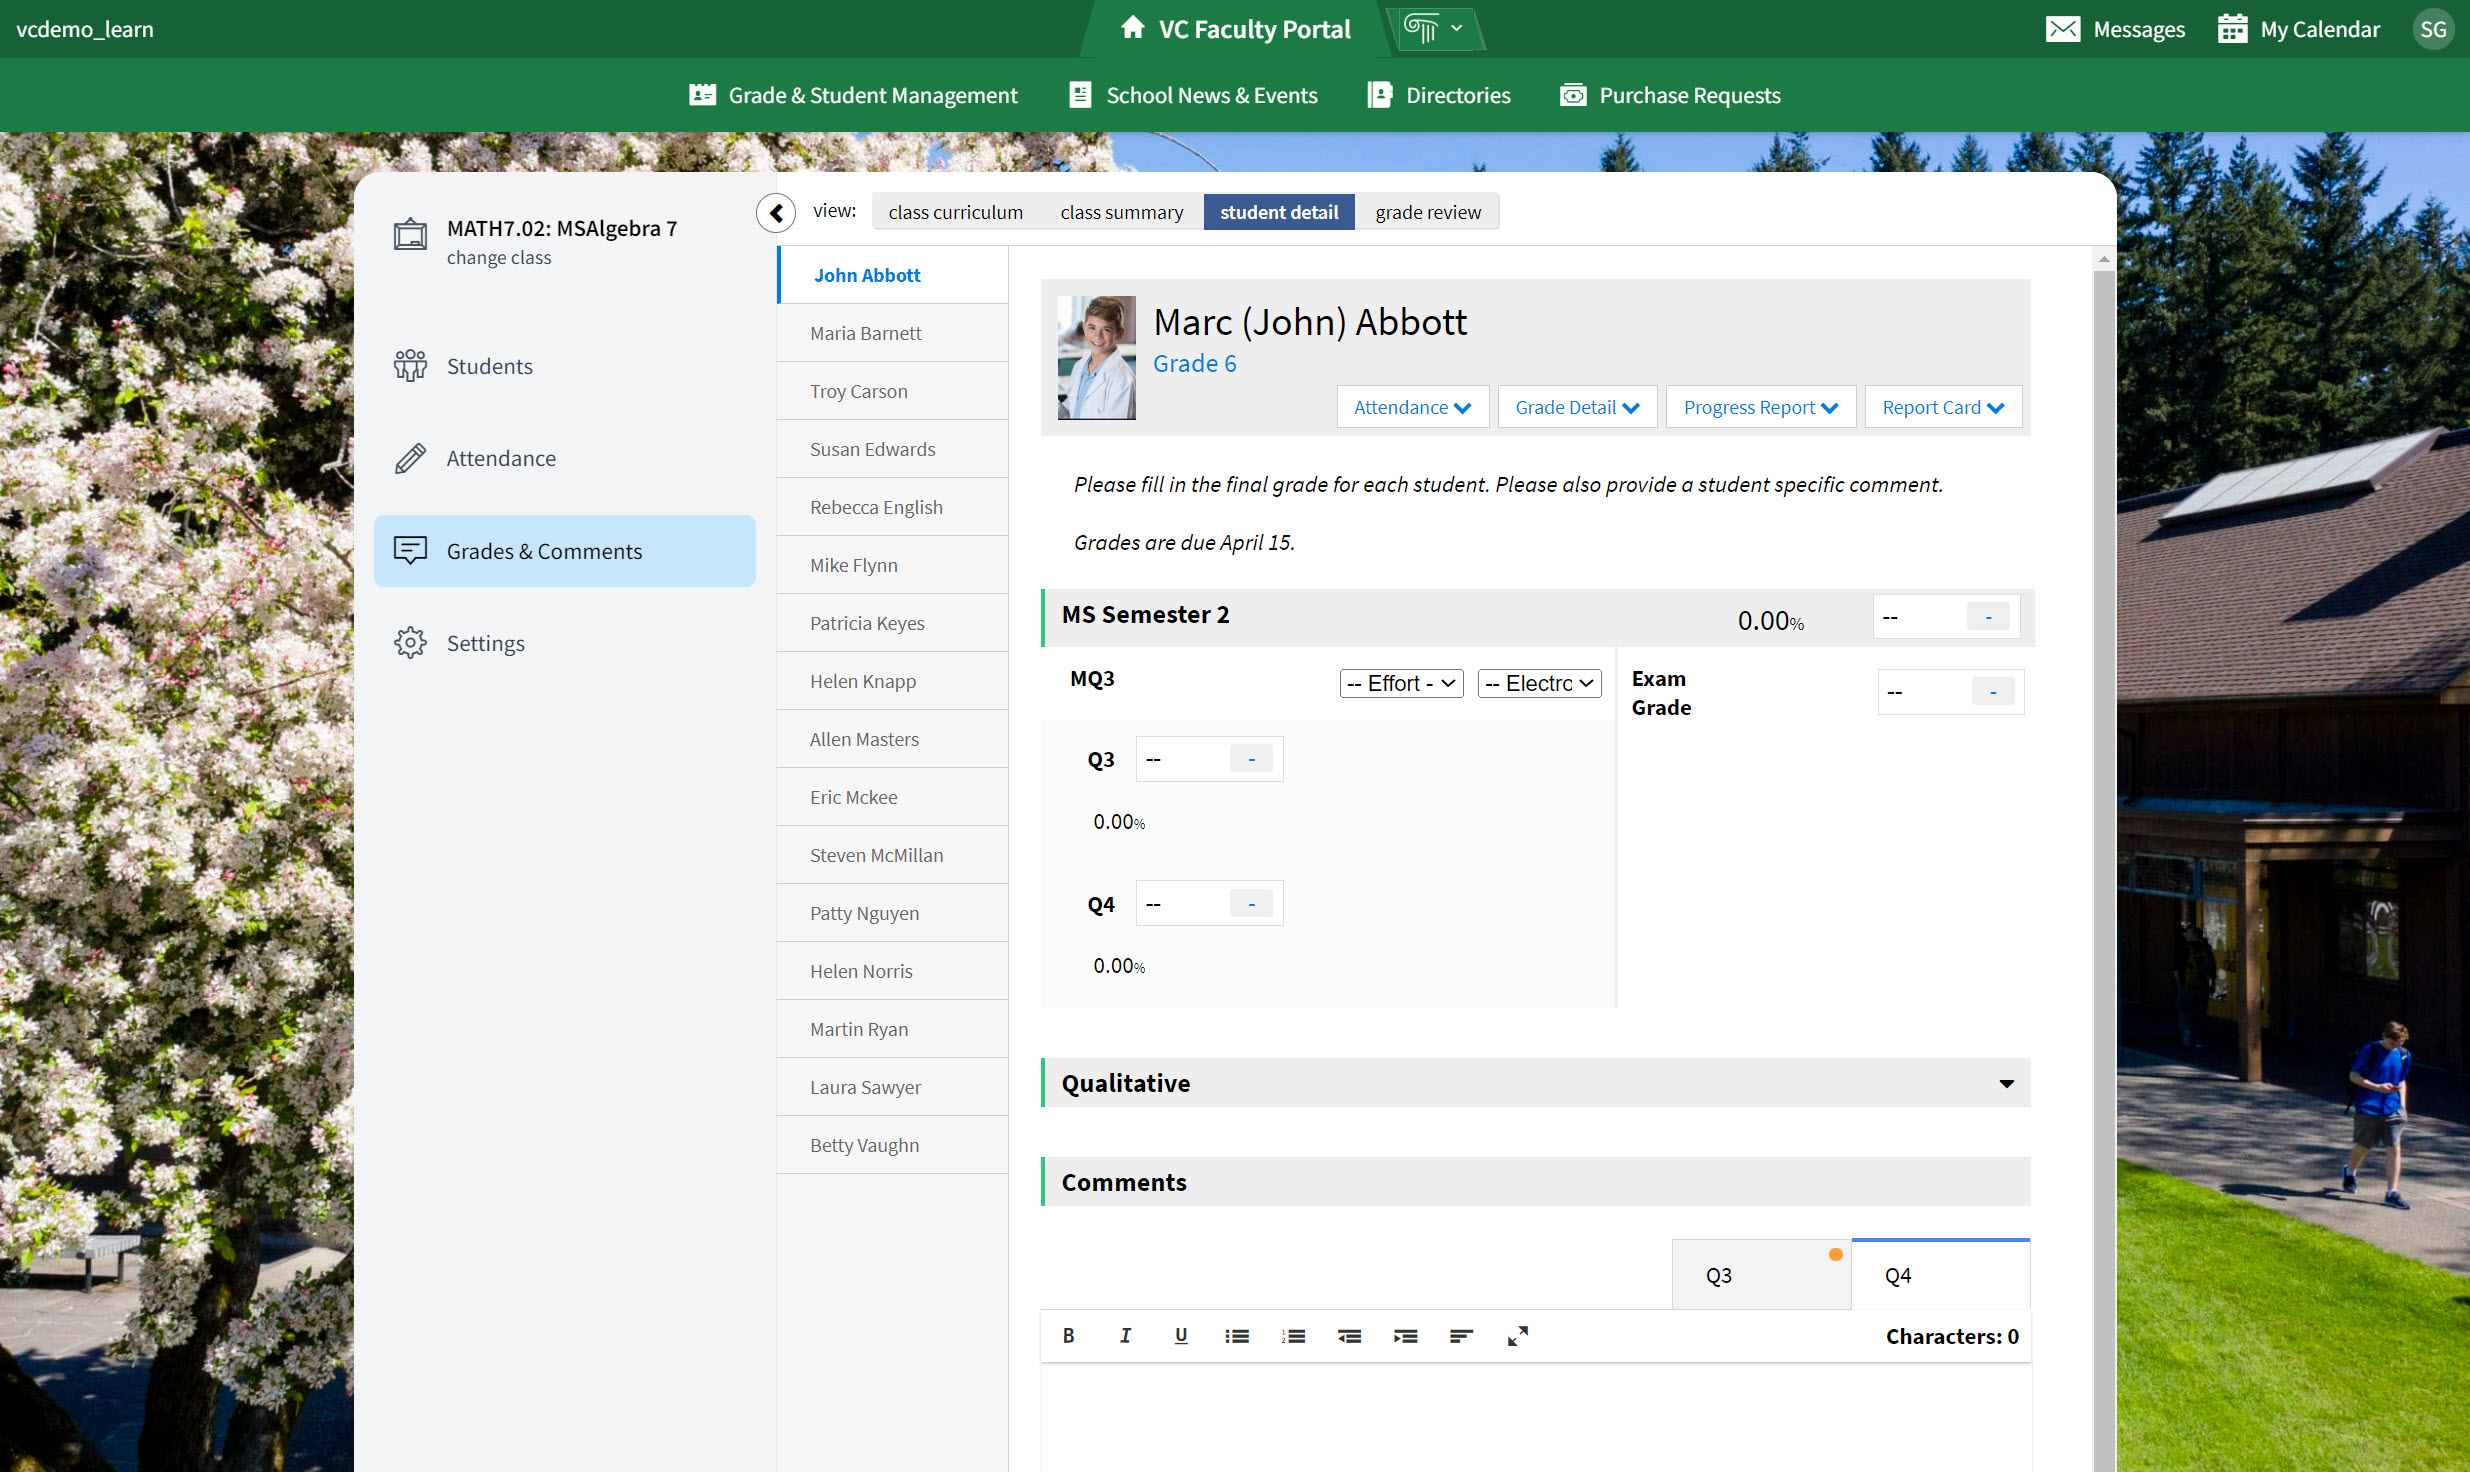This screenshot has width=2470, height=1472.
Task: Open the Report Card dropdown
Action: (x=1941, y=406)
